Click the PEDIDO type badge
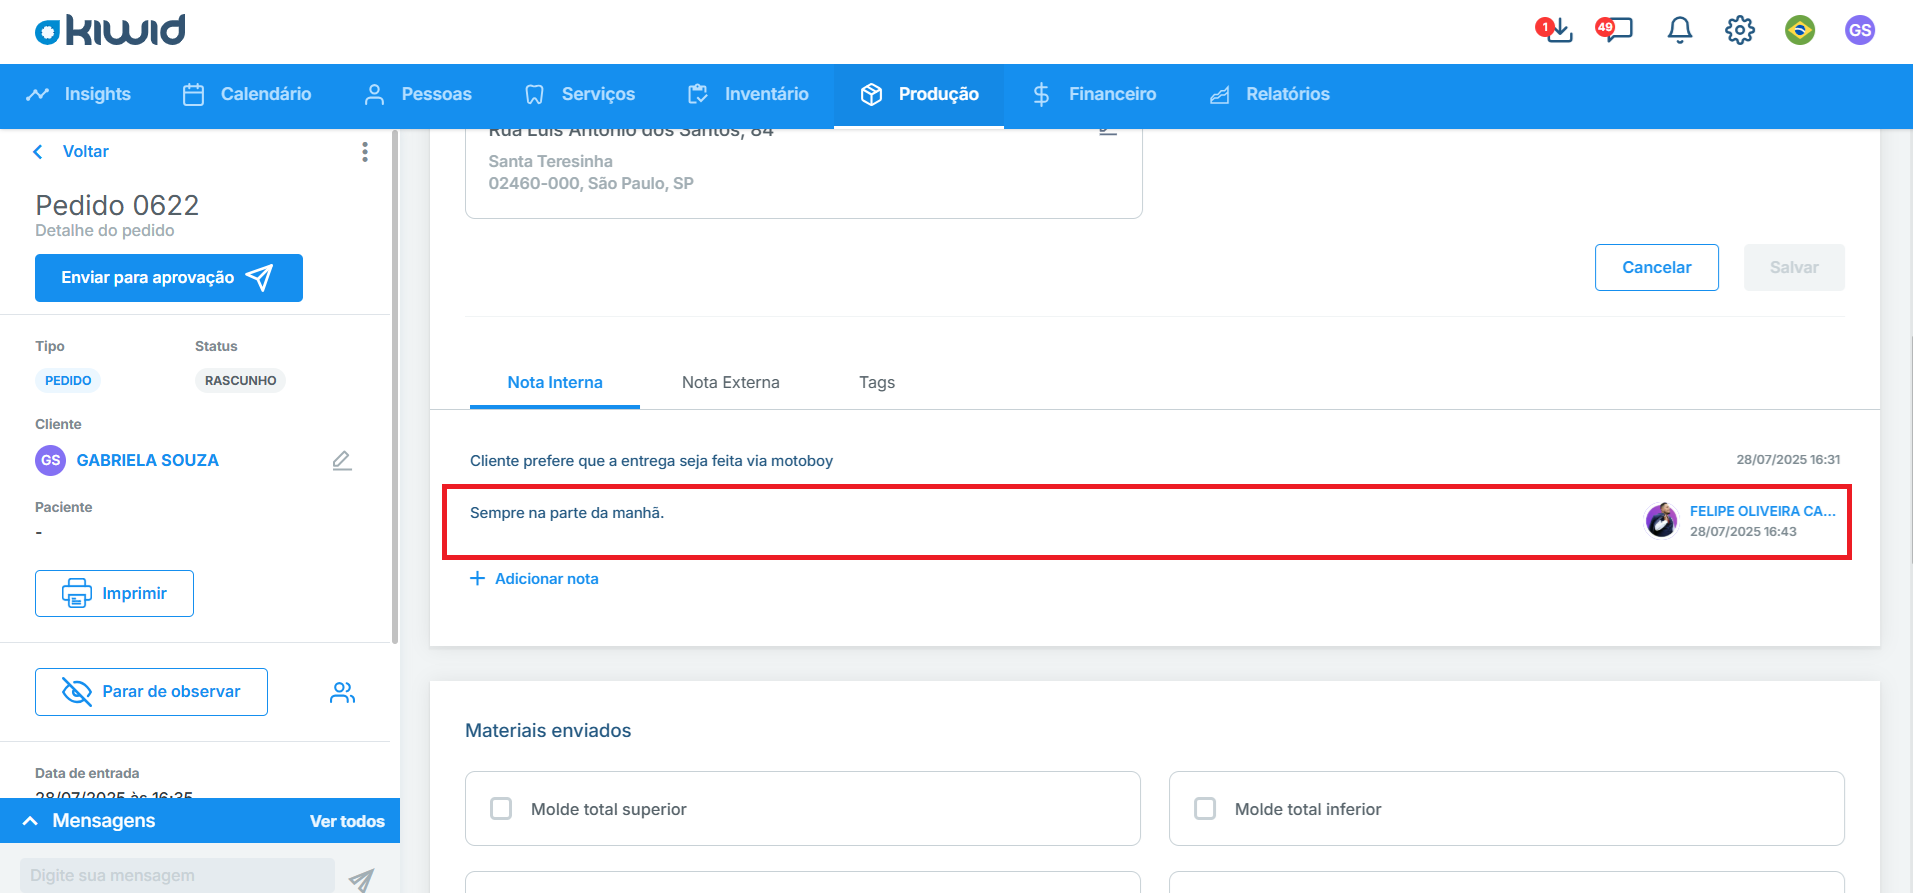 (x=68, y=380)
